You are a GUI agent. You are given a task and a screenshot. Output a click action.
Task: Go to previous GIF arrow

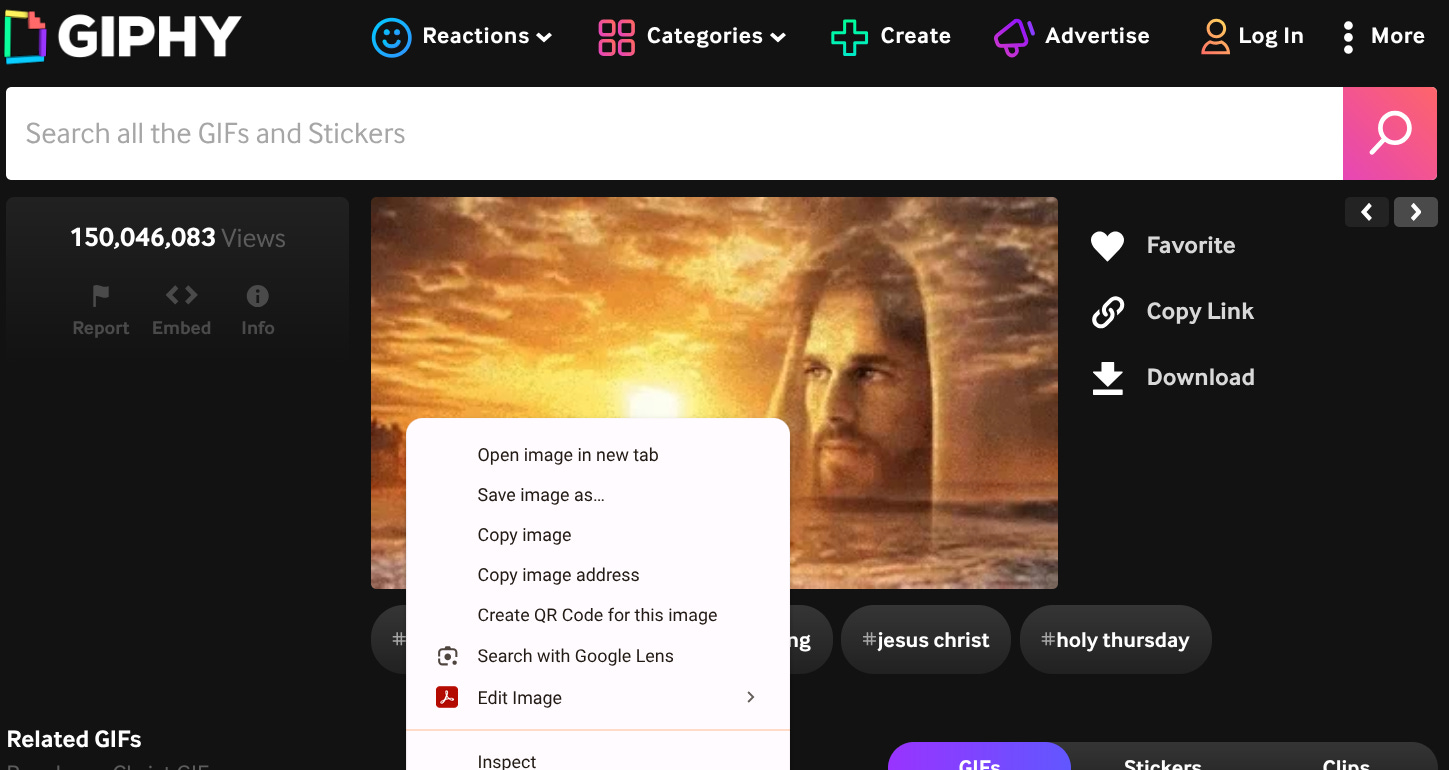1367,212
